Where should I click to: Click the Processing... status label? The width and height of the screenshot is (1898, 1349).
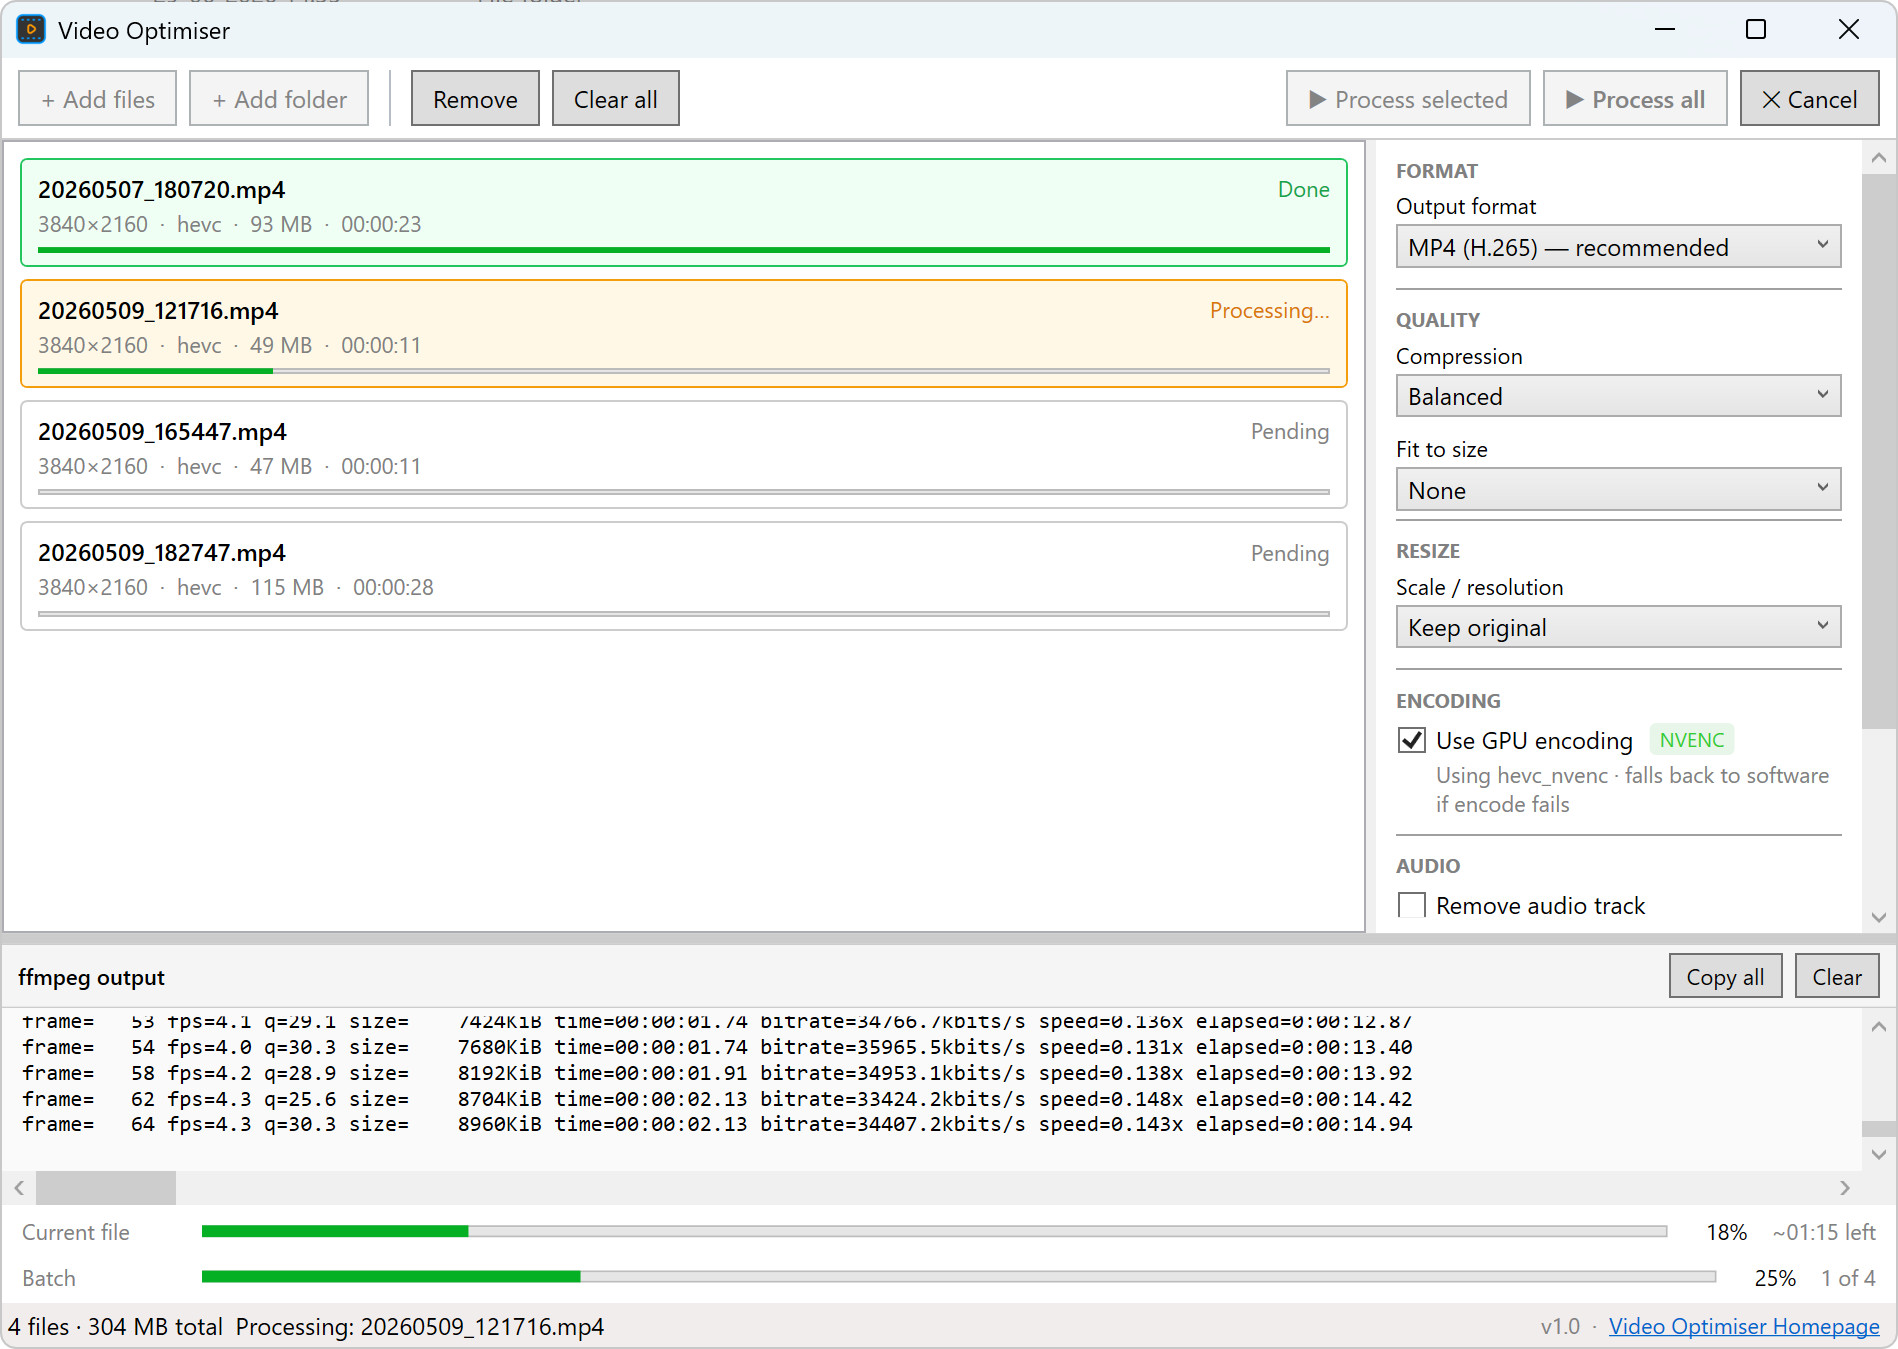tap(1269, 310)
